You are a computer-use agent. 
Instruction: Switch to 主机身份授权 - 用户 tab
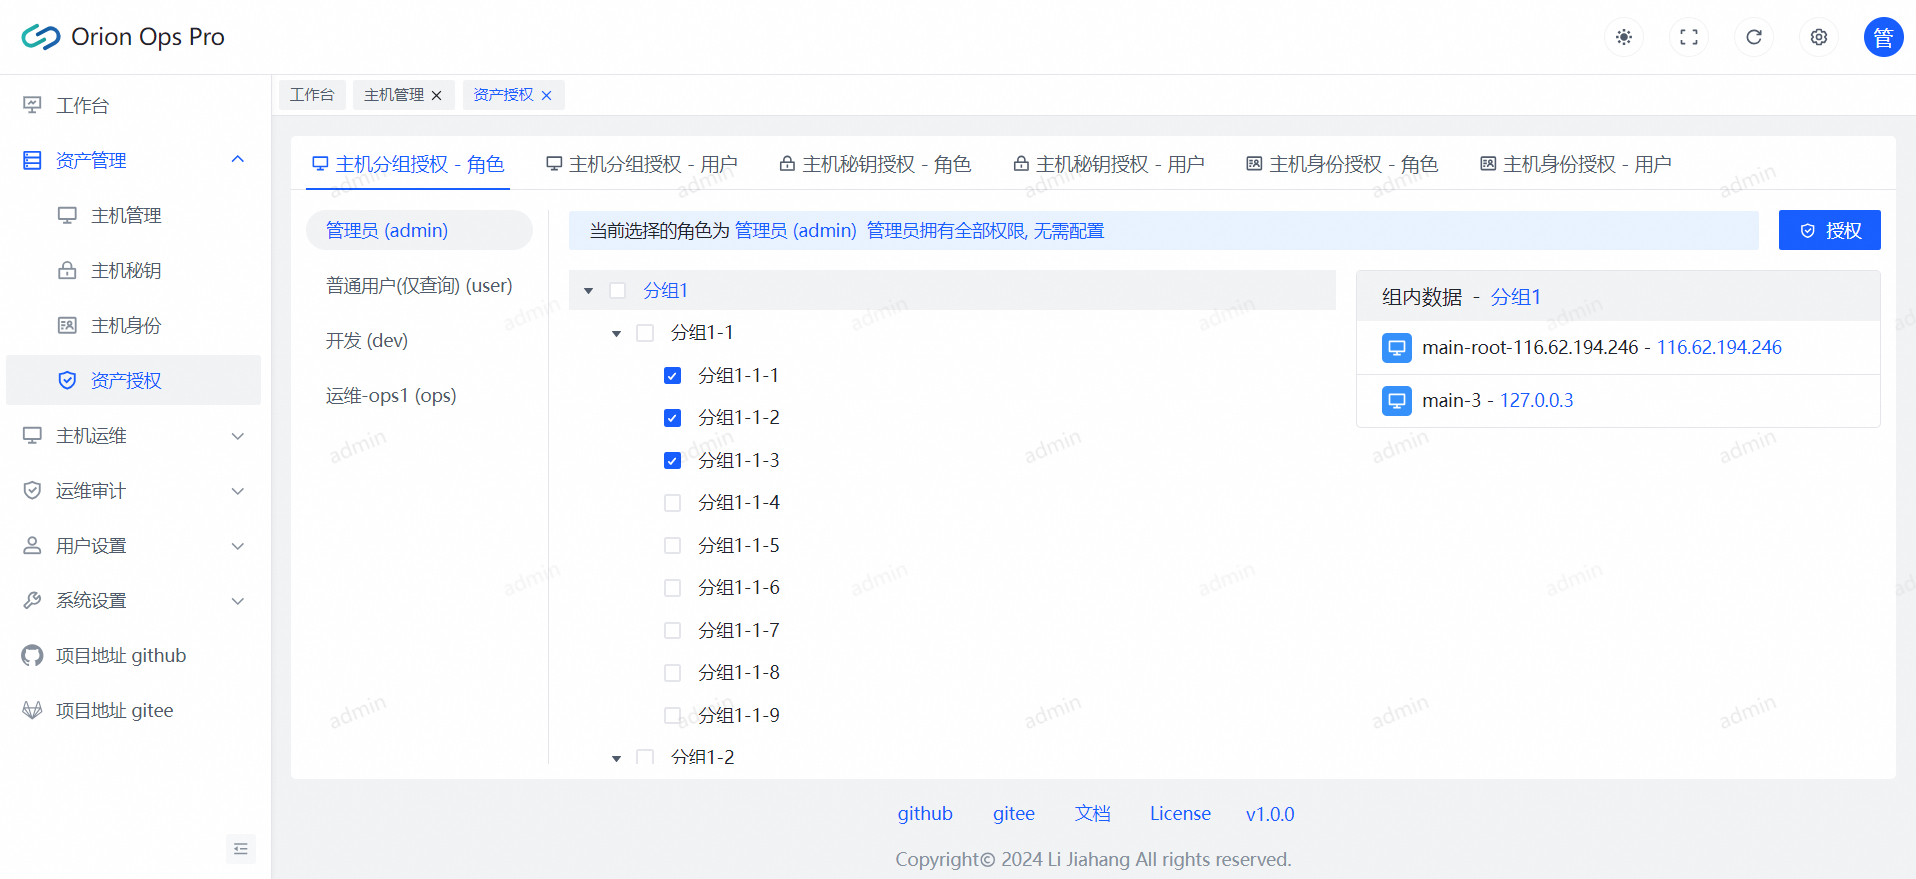[x=1575, y=164]
